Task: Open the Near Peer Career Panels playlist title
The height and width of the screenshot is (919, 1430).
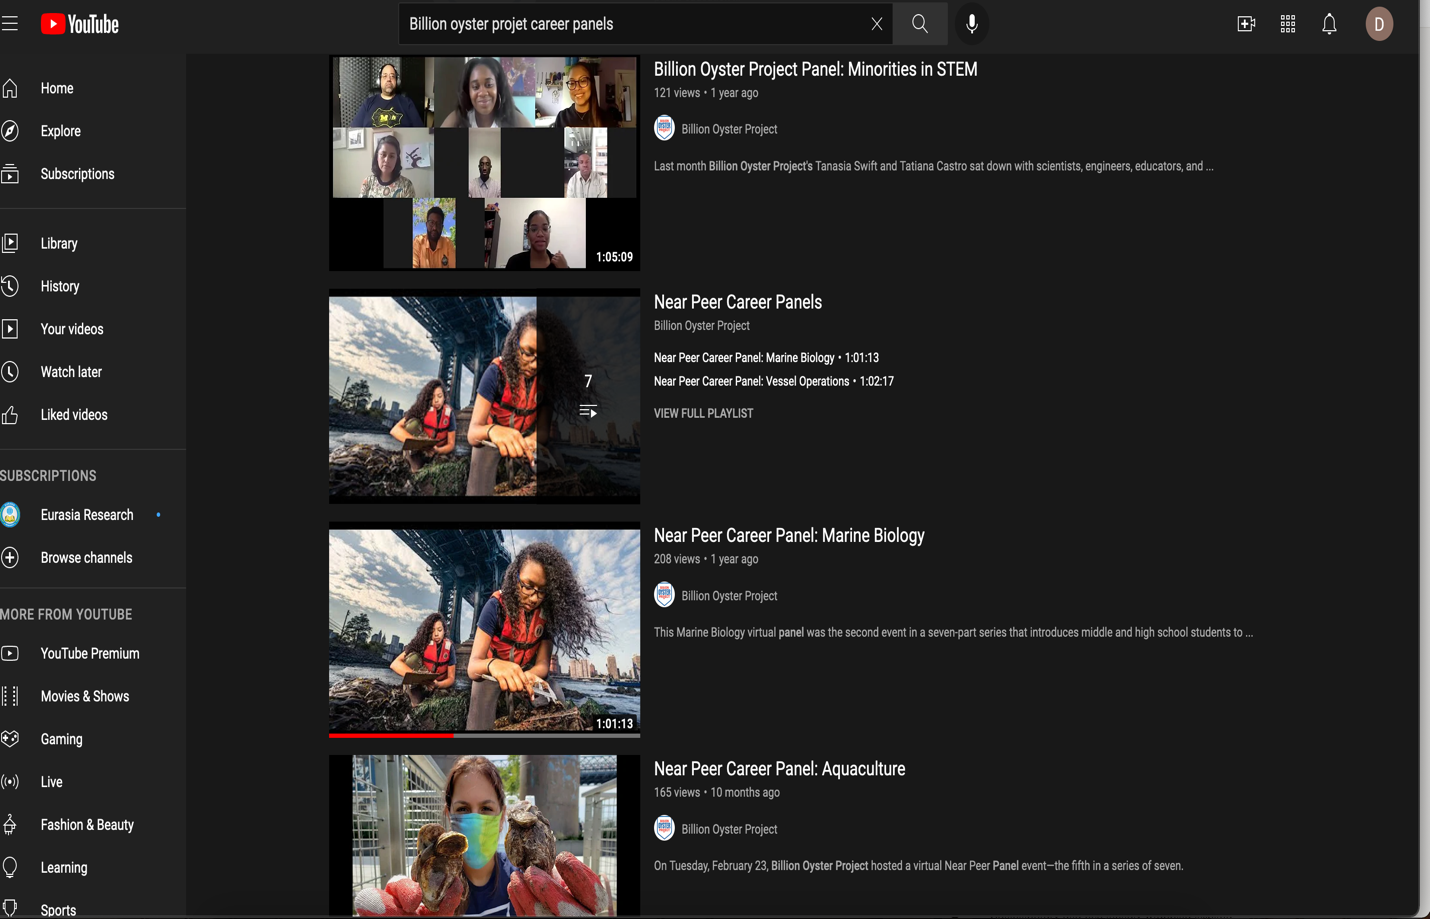Action: (x=738, y=302)
